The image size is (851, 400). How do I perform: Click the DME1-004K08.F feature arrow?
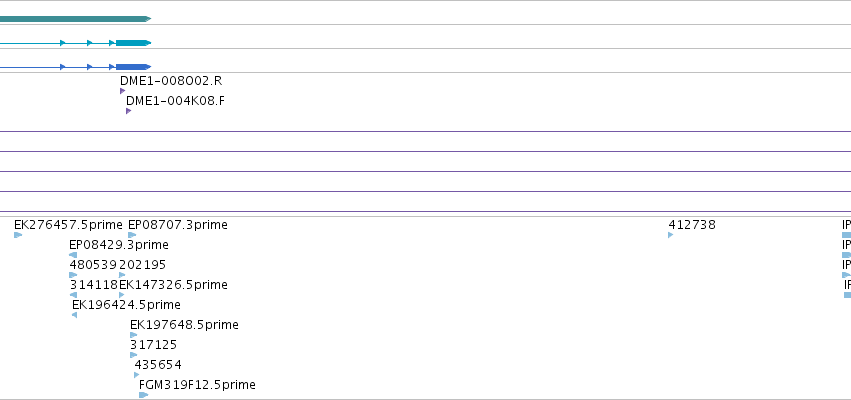(129, 111)
